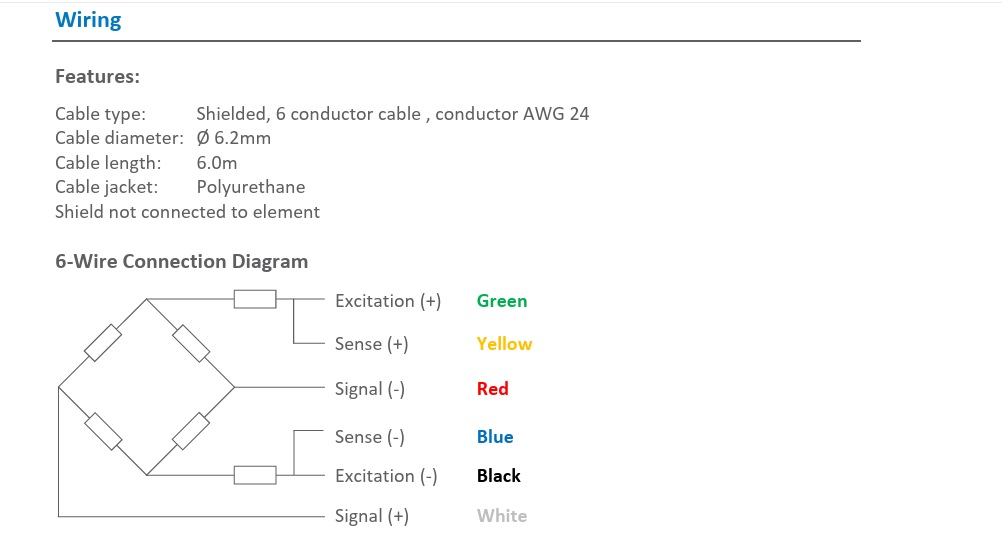Click the Shield not connected to element line

click(x=187, y=212)
